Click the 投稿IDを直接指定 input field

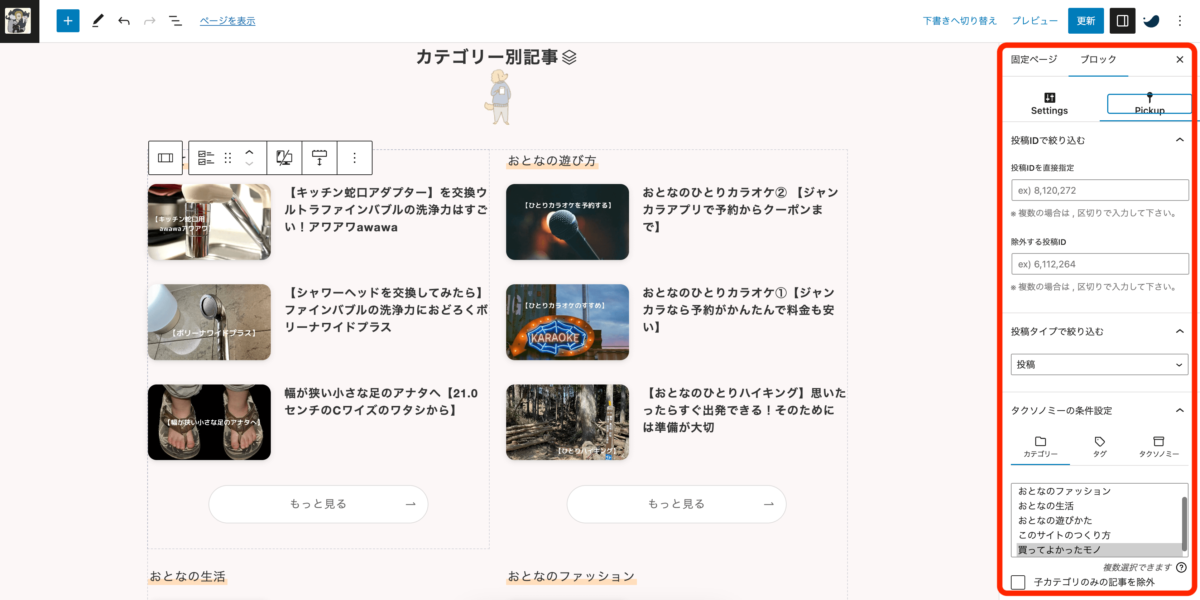pos(1100,190)
